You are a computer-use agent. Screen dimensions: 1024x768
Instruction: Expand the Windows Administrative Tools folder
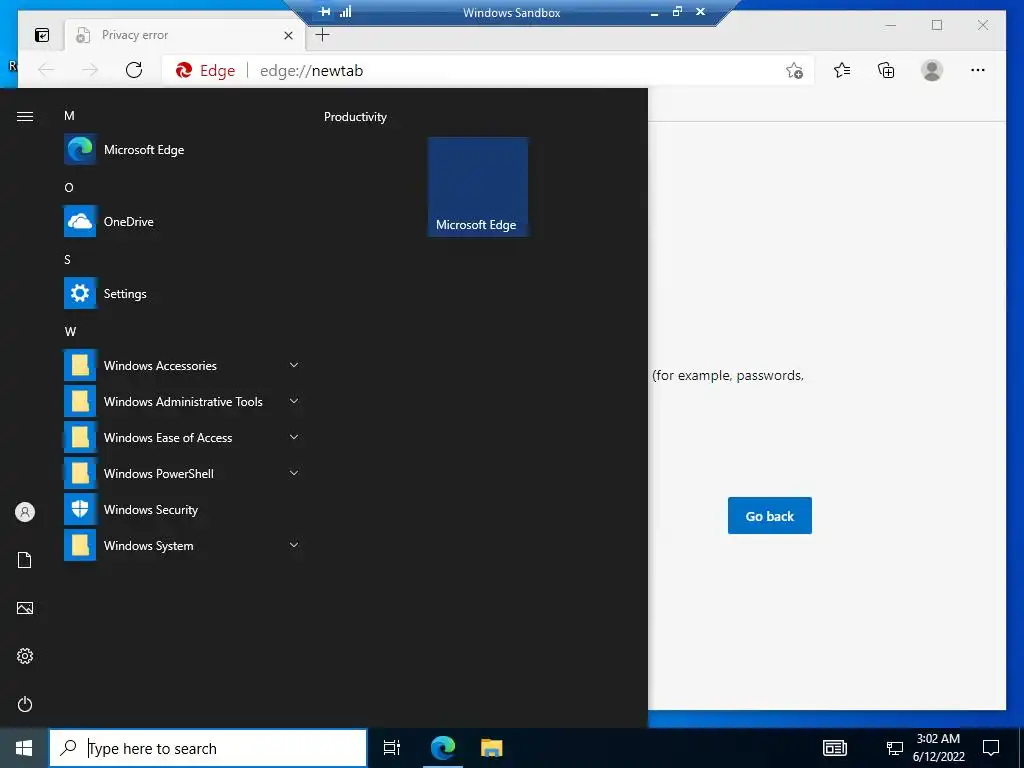[182, 401]
